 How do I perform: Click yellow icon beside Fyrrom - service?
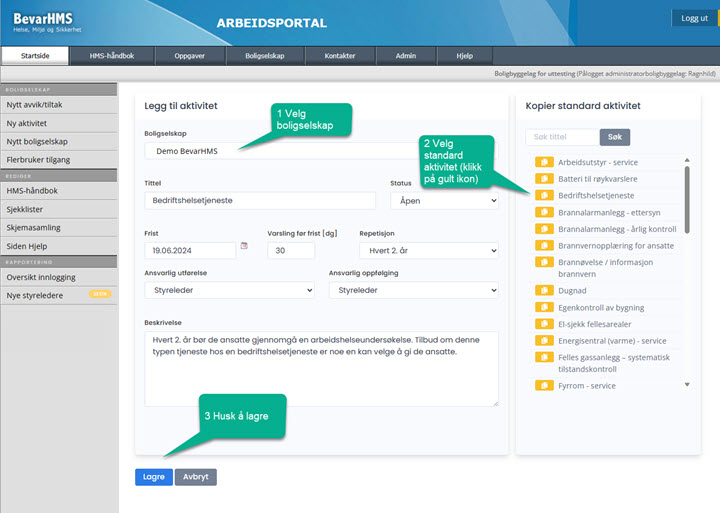(x=544, y=385)
